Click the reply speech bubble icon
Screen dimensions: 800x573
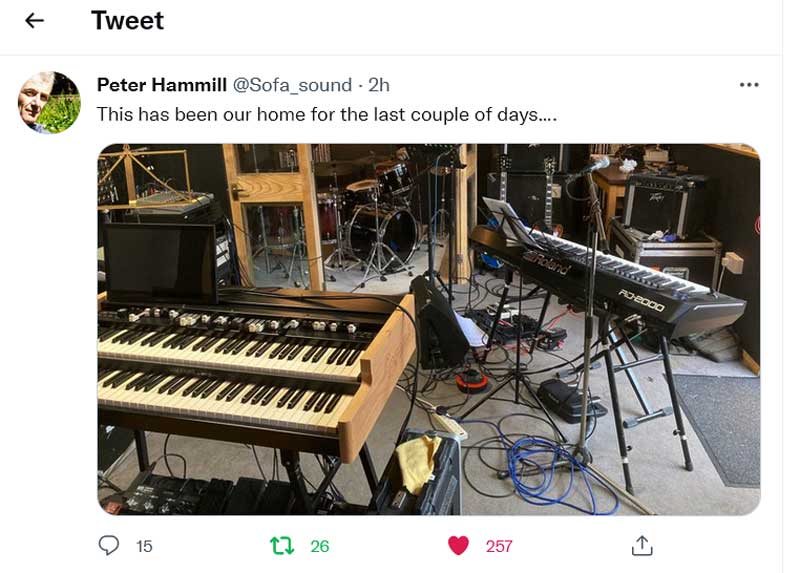(x=110, y=545)
